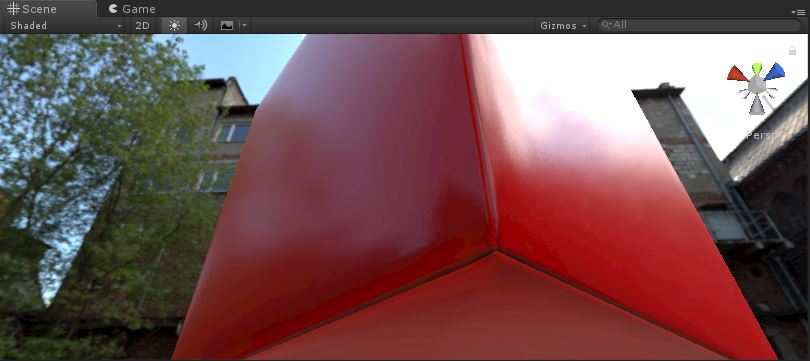The height and width of the screenshot is (361, 810).
Task: Toggle scene effects with the image icon
Action: click(227, 25)
